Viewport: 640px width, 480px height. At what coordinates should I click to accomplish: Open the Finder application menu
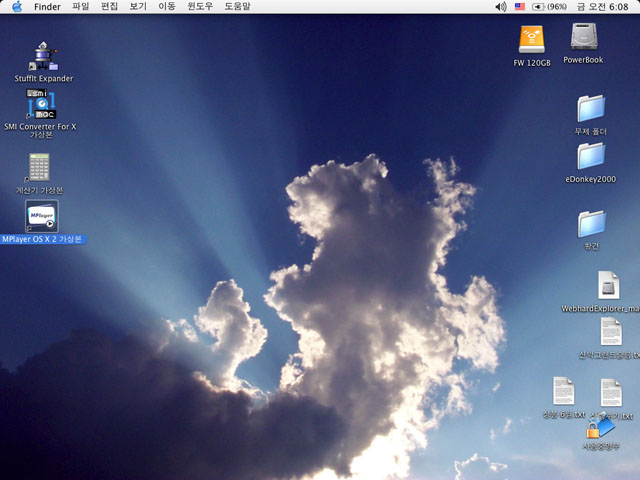(47, 7)
